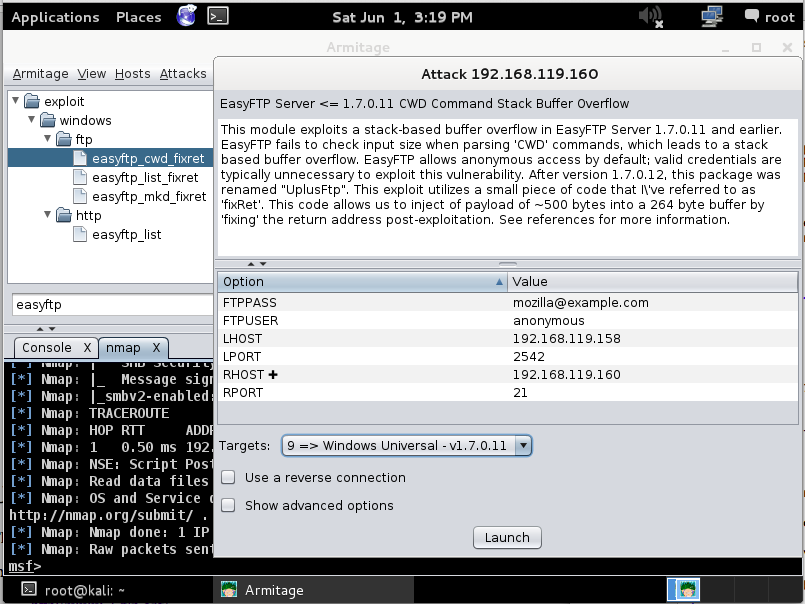Click the LHOST value 192.168.119.158

click(567, 338)
